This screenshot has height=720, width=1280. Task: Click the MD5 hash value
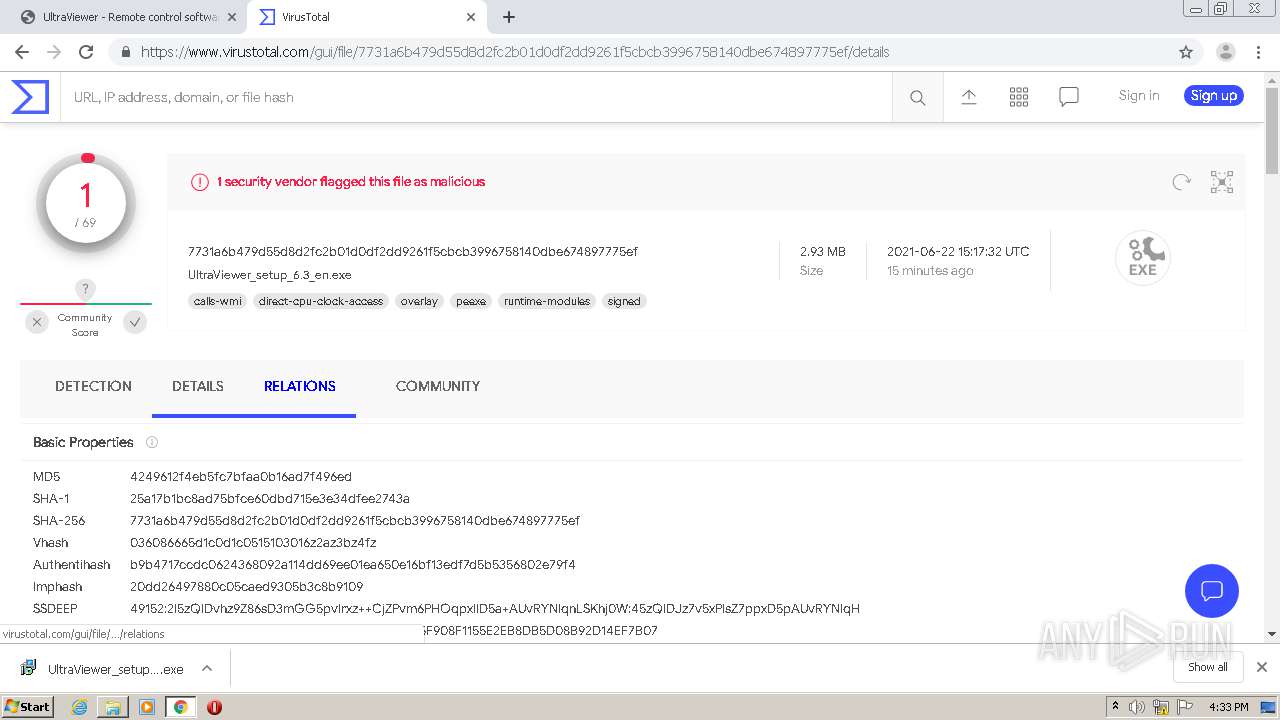241,477
